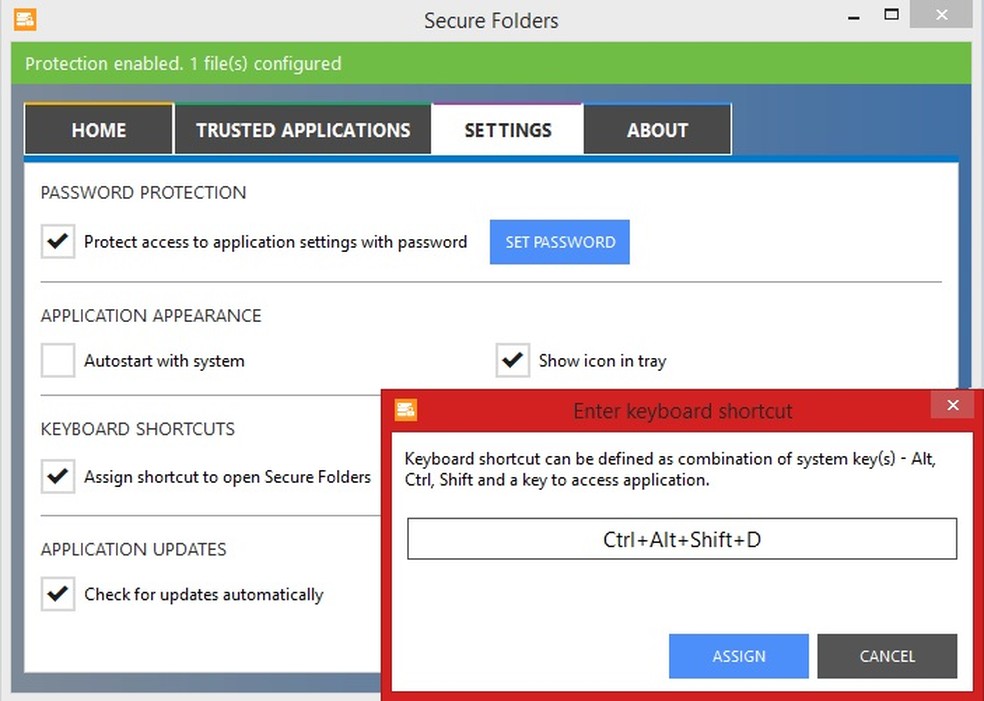Click the green protection status banner
984x701 pixels.
point(492,64)
